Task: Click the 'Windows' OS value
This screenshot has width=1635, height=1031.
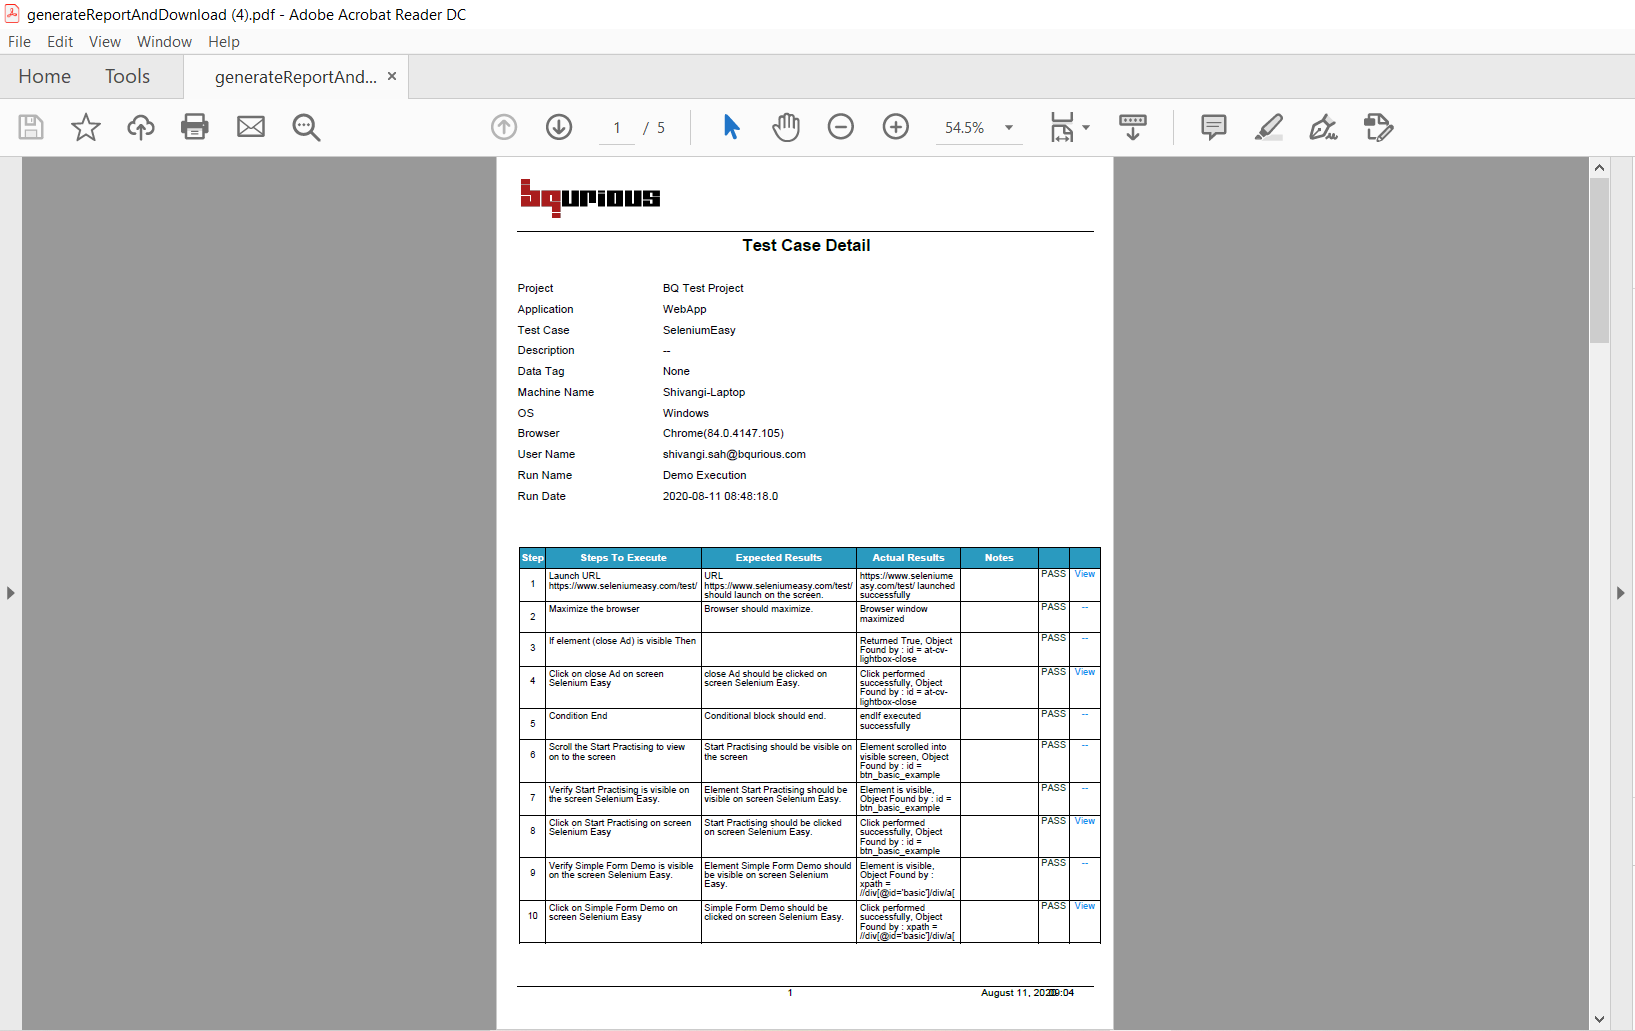Action: 686,413
